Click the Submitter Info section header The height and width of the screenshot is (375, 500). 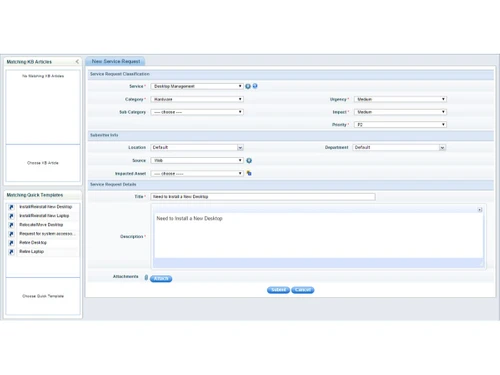click(291, 135)
